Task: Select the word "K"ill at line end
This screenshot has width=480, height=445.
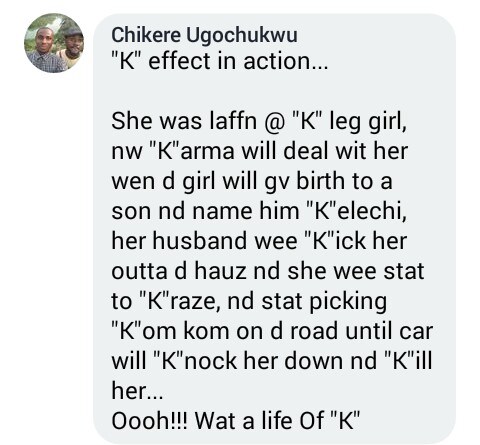Action: [408, 361]
